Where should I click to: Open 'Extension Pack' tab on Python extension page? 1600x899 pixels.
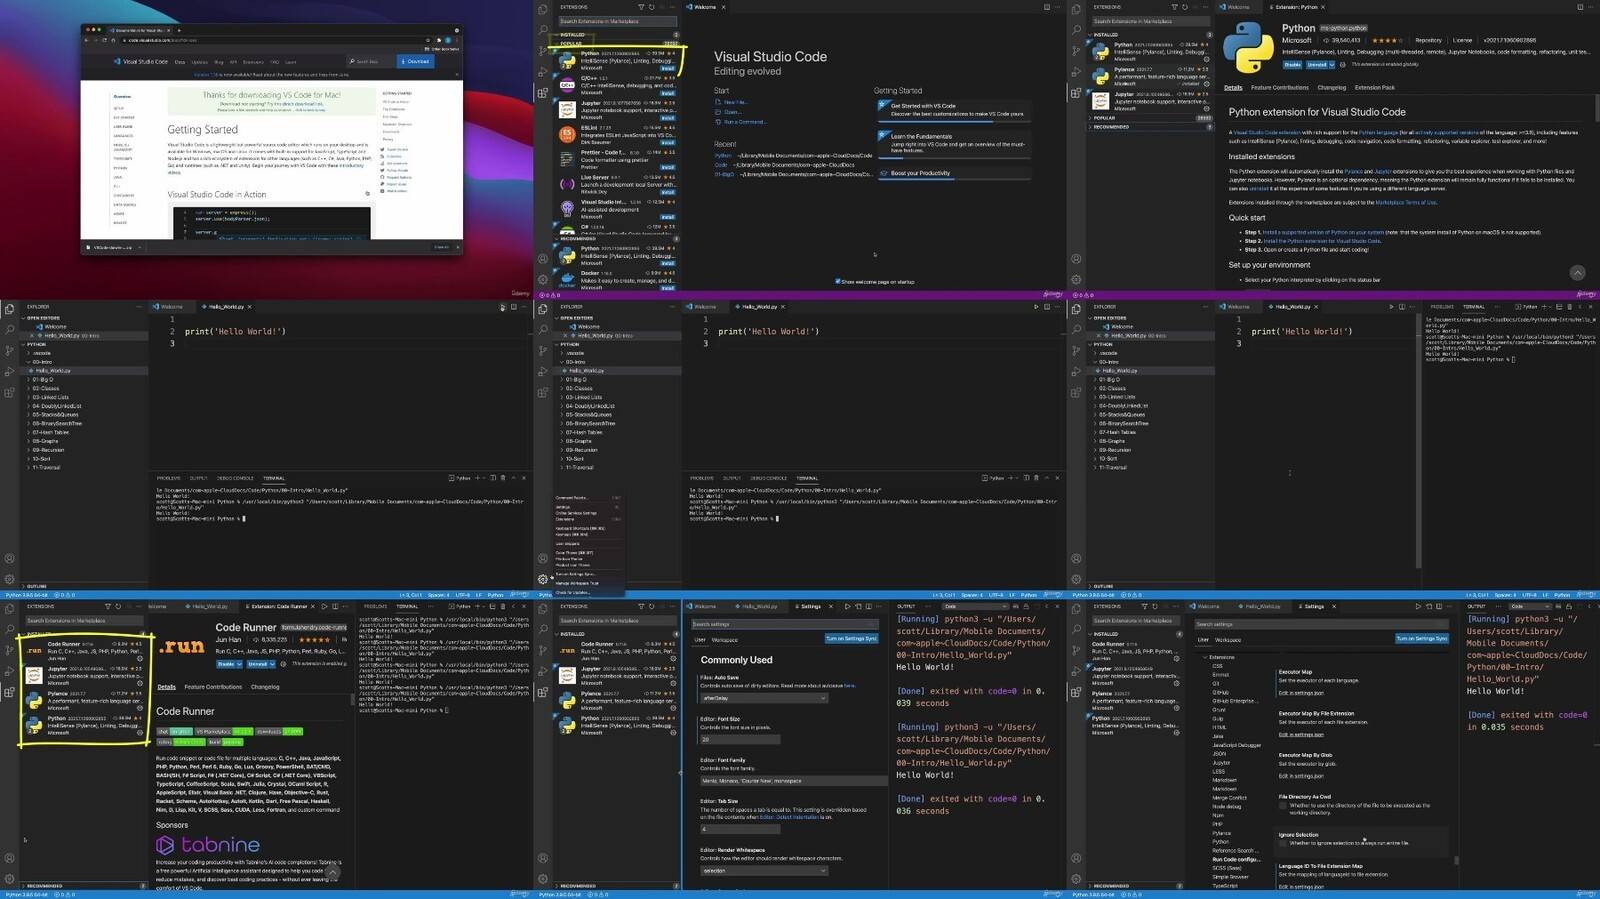1374,88
